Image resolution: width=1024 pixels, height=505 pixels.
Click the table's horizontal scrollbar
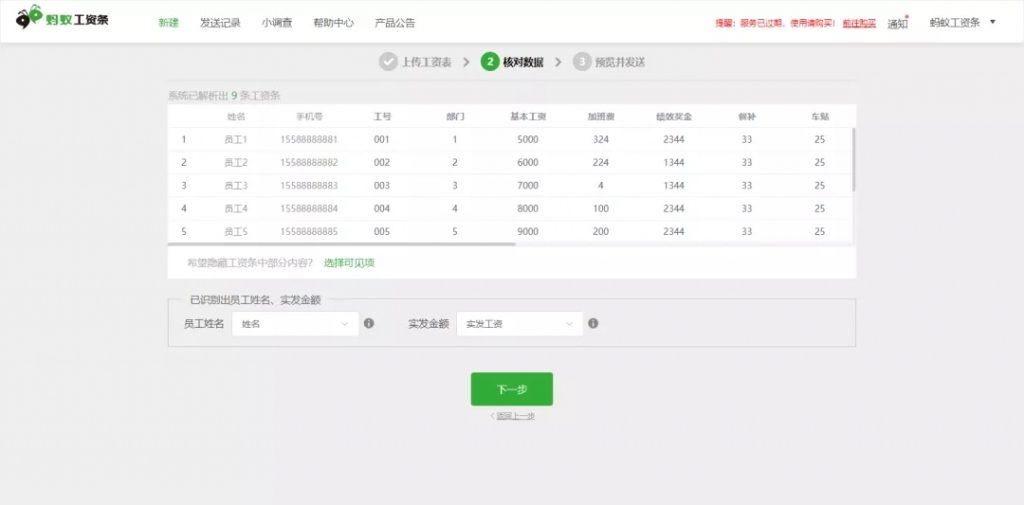click(340, 243)
